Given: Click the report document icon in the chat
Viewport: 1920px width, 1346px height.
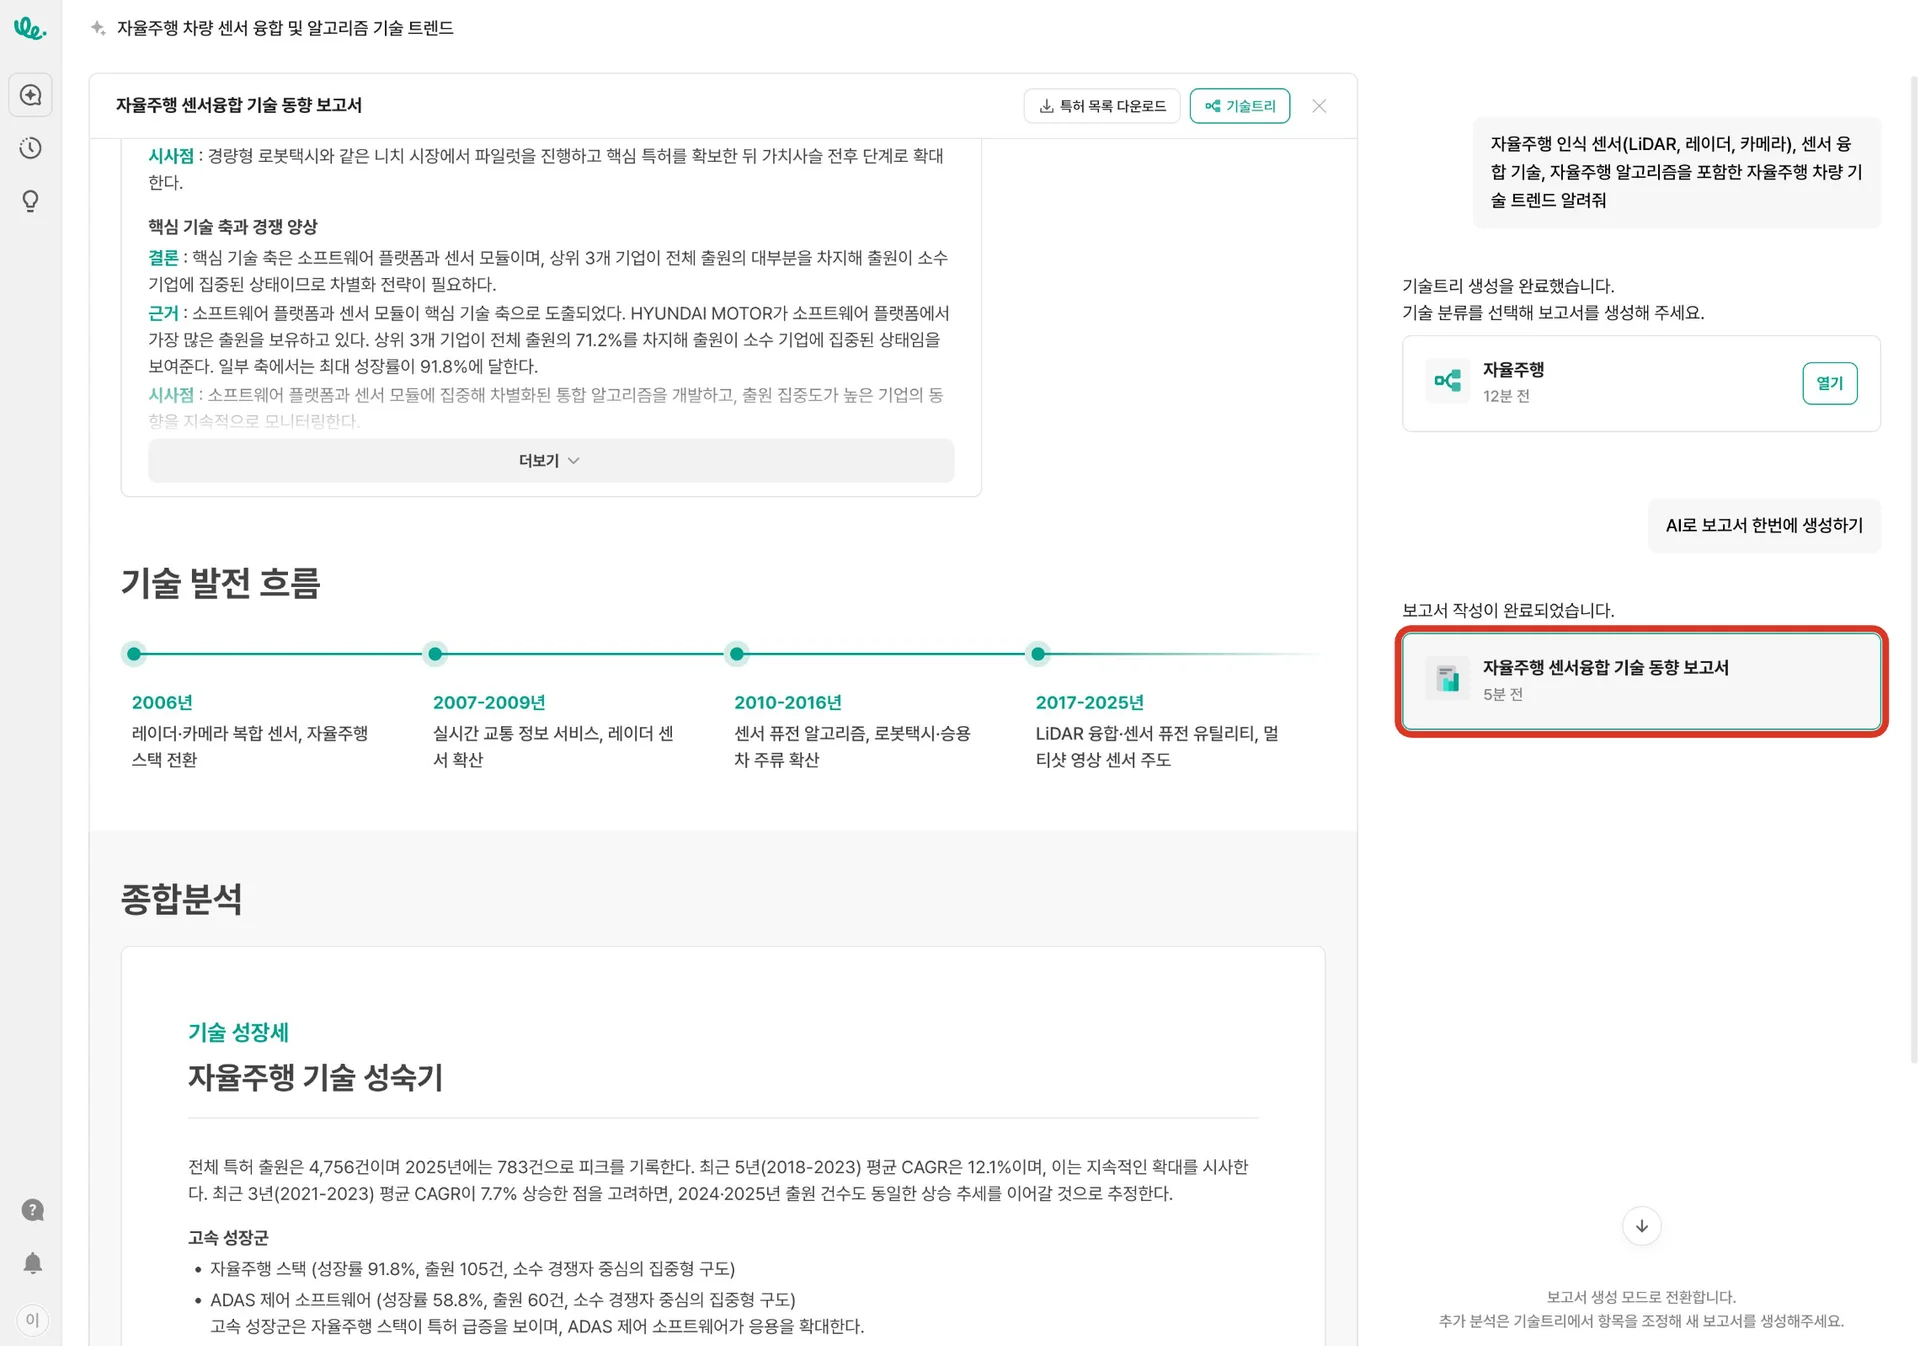Looking at the screenshot, I should pyautogui.click(x=1447, y=679).
